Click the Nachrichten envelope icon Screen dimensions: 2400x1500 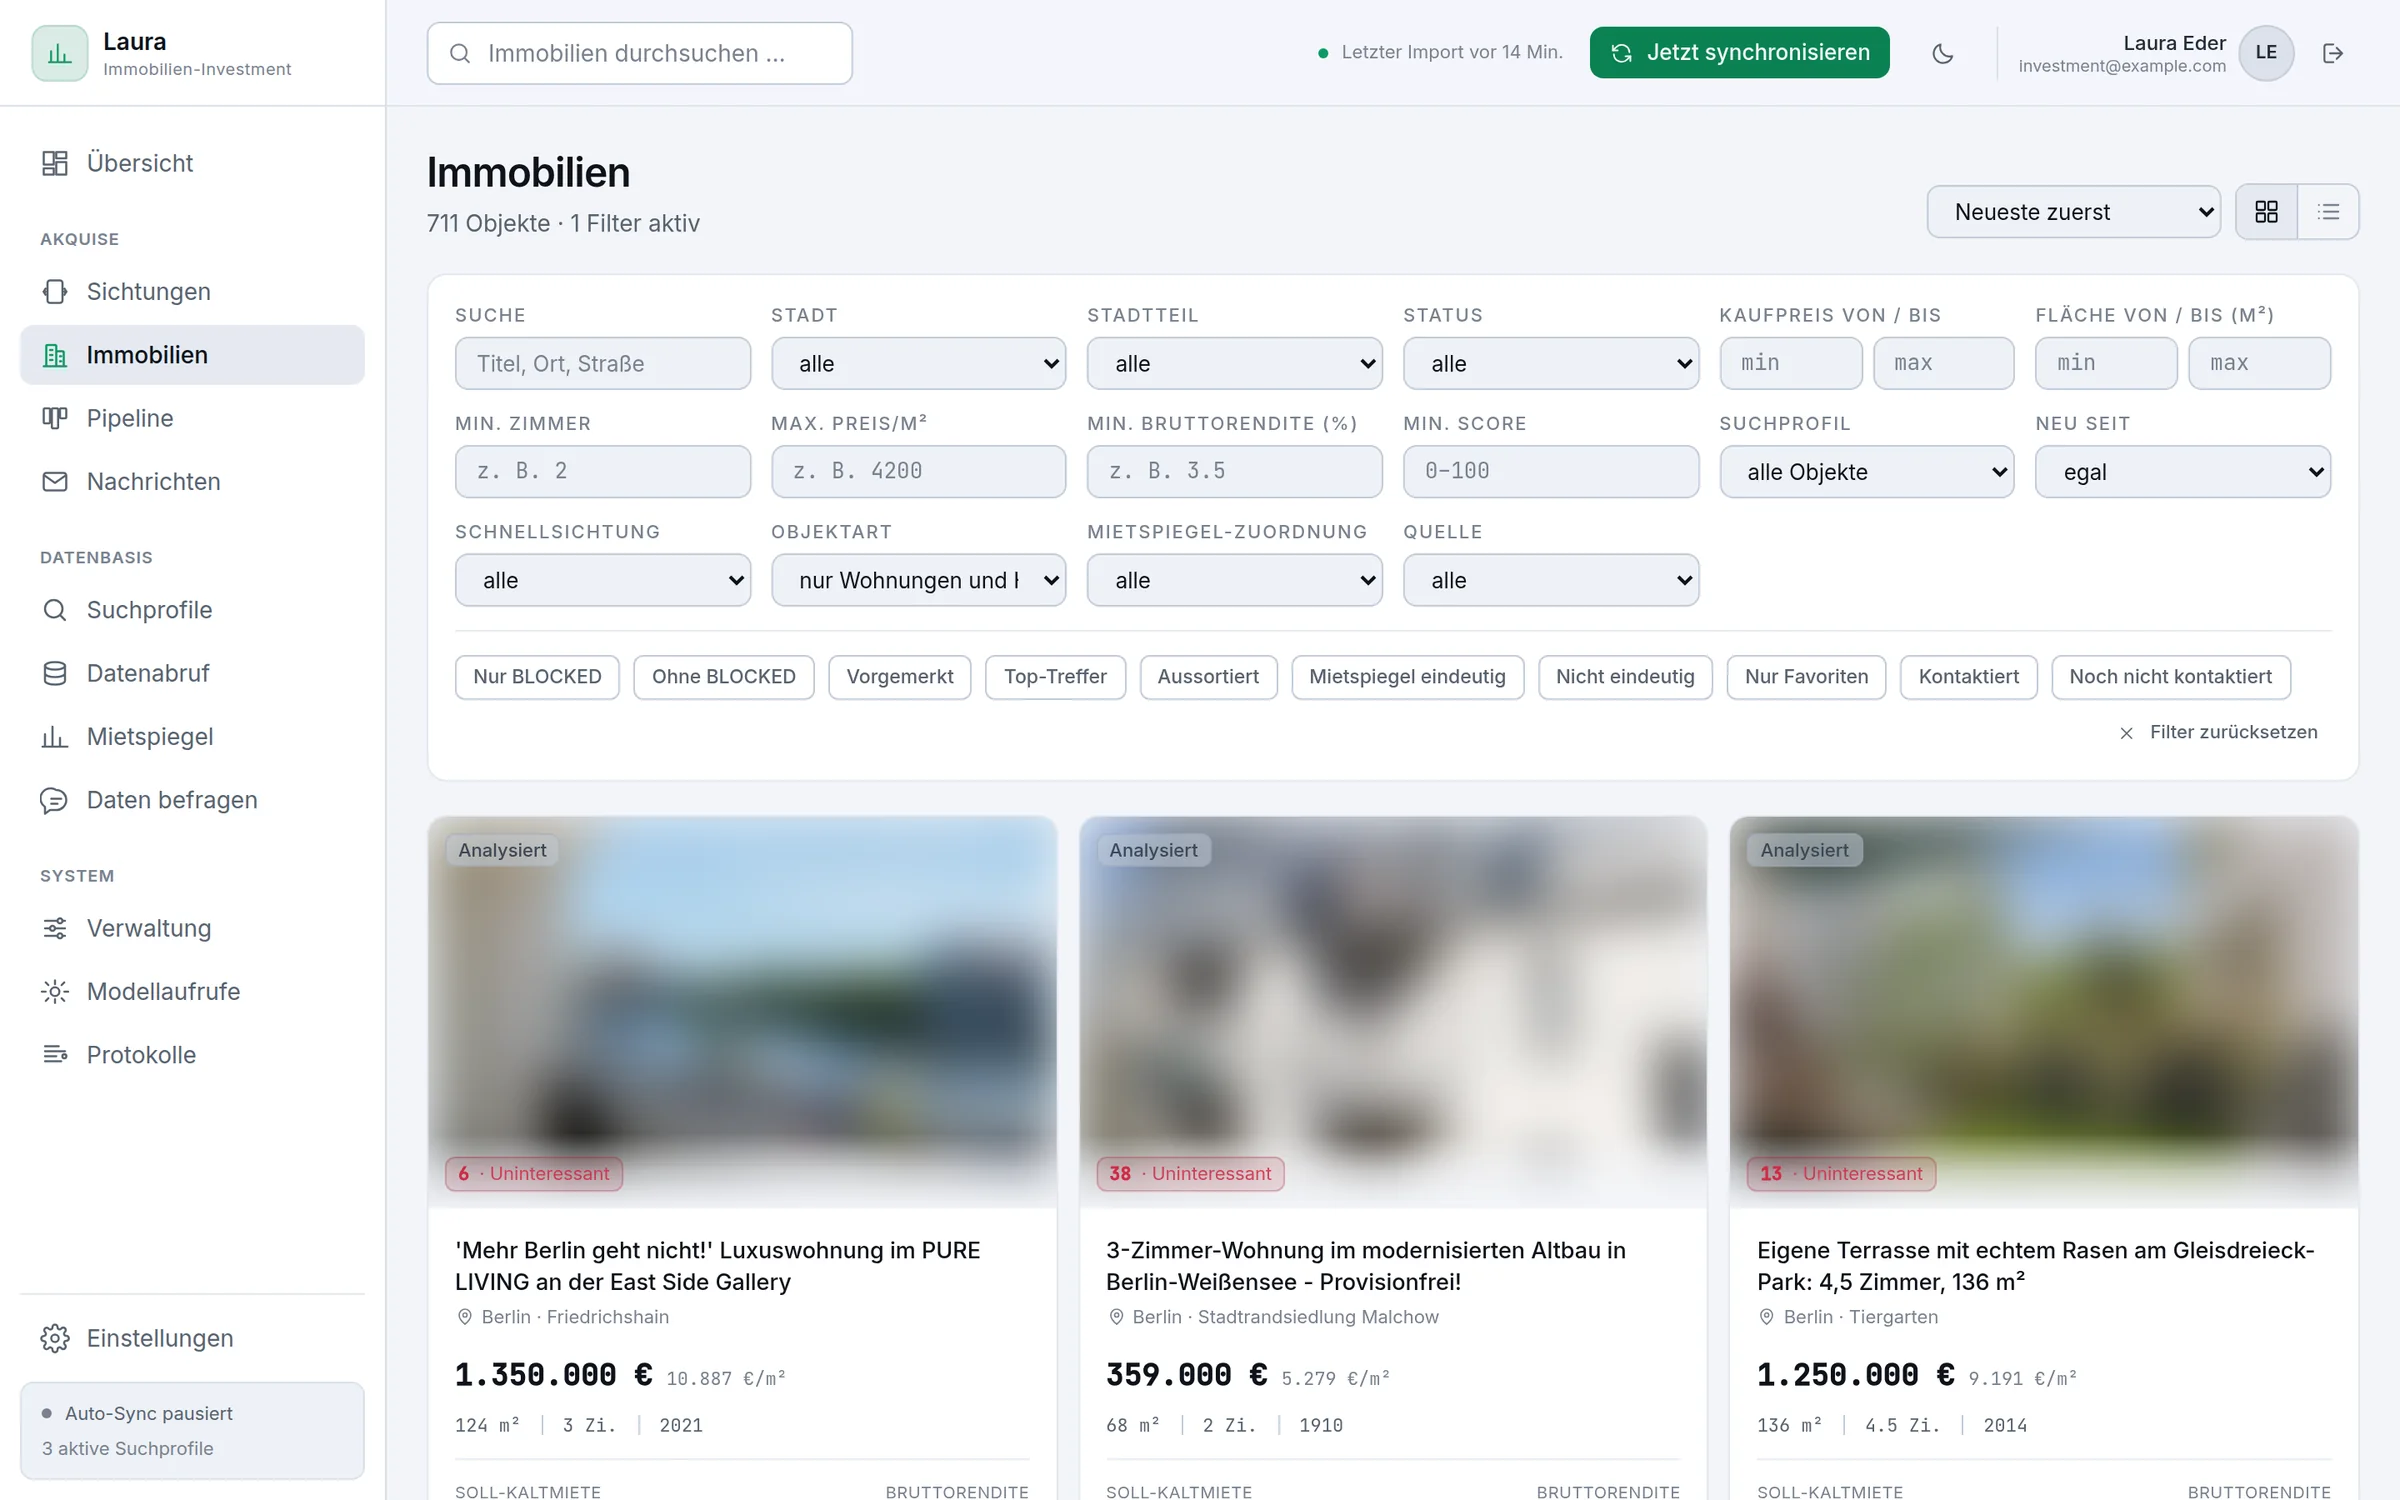click(55, 481)
